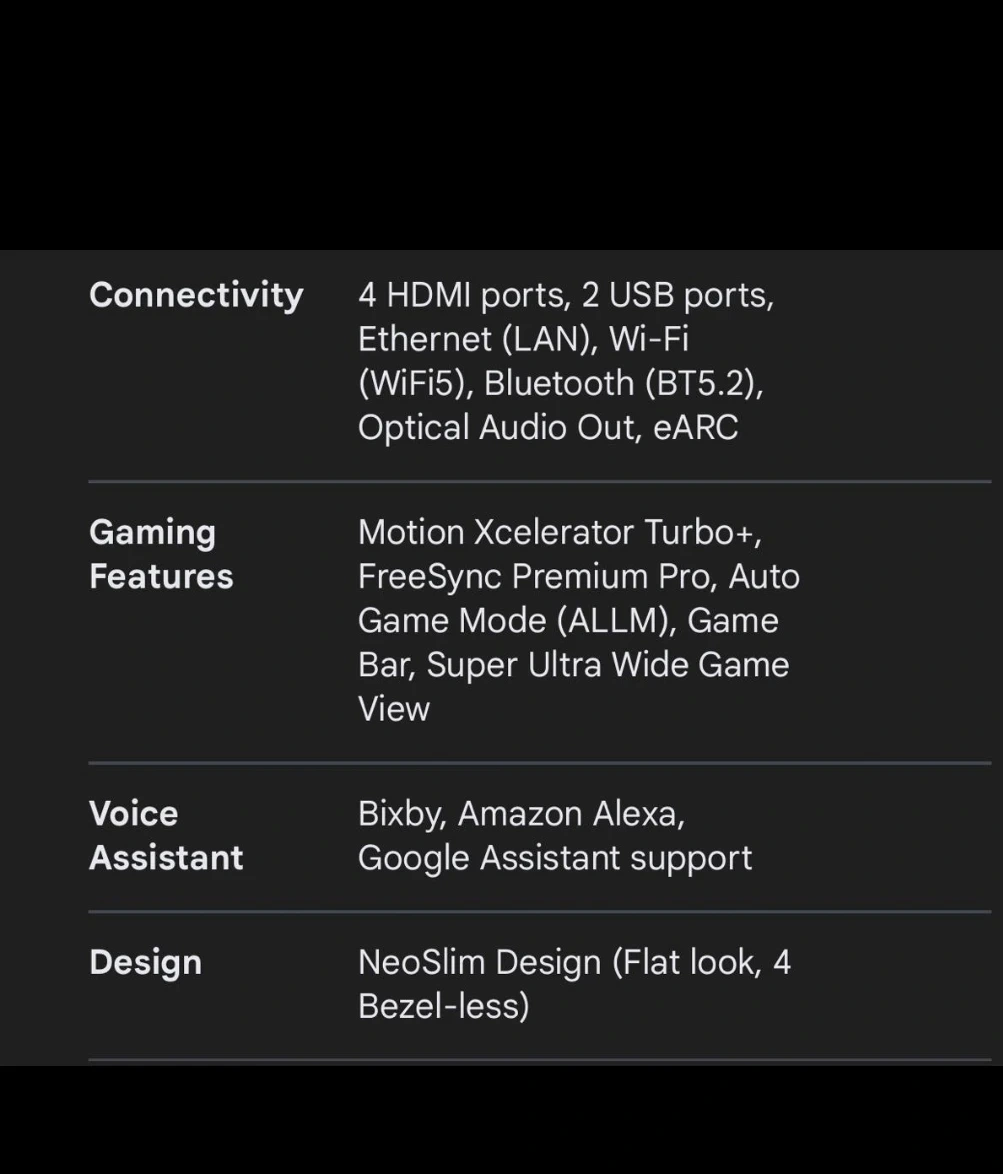Image resolution: width=1003 pixels, height=1174 pixels.
Task: Click the "Bixby" text
Action: [401, 815]
